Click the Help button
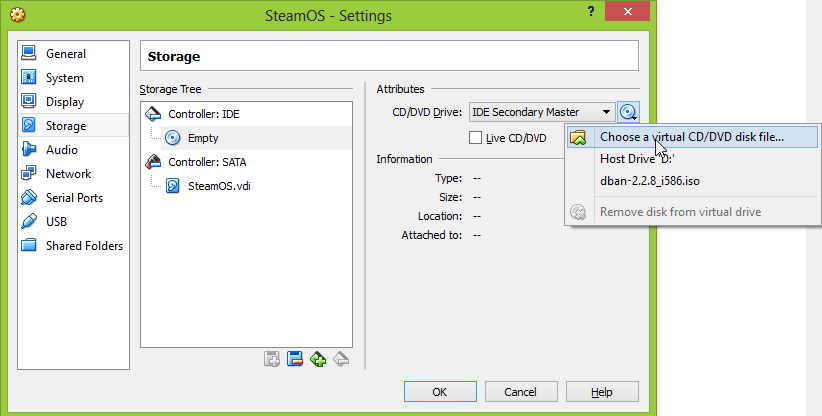 pyautogui.click(x=602, y=392)
